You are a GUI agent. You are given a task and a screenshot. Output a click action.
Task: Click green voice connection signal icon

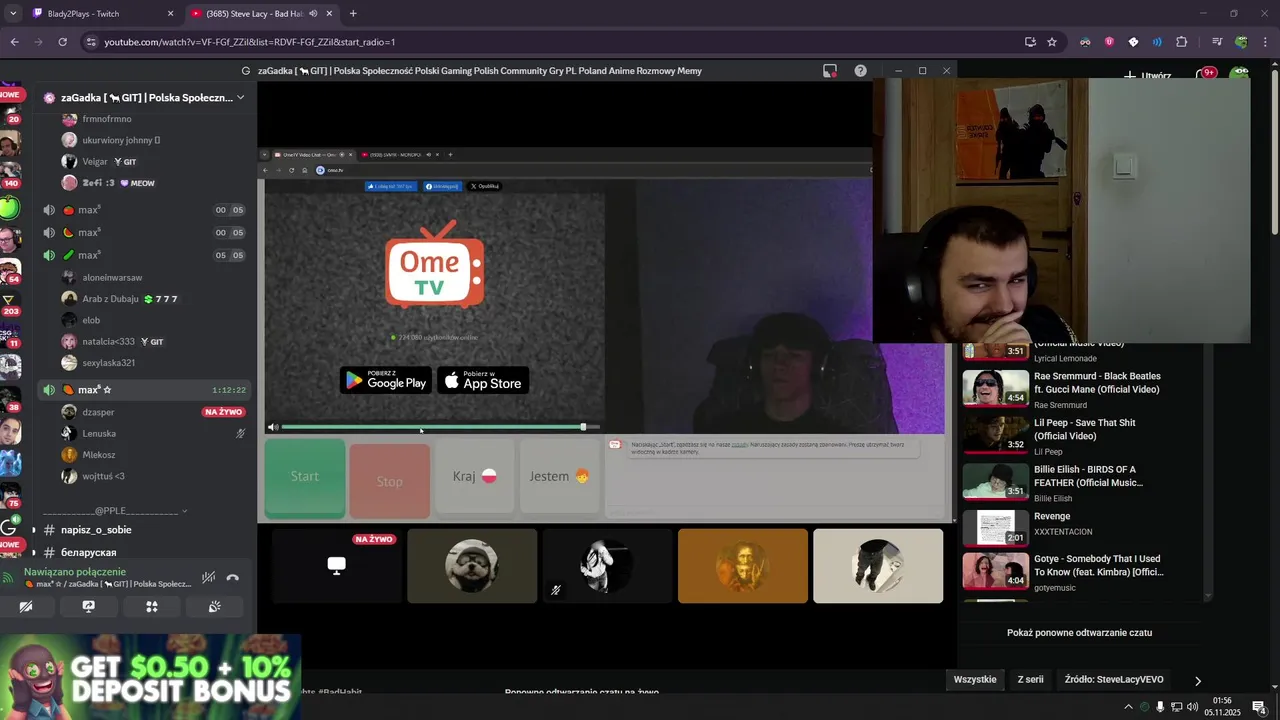pos(10,577)
